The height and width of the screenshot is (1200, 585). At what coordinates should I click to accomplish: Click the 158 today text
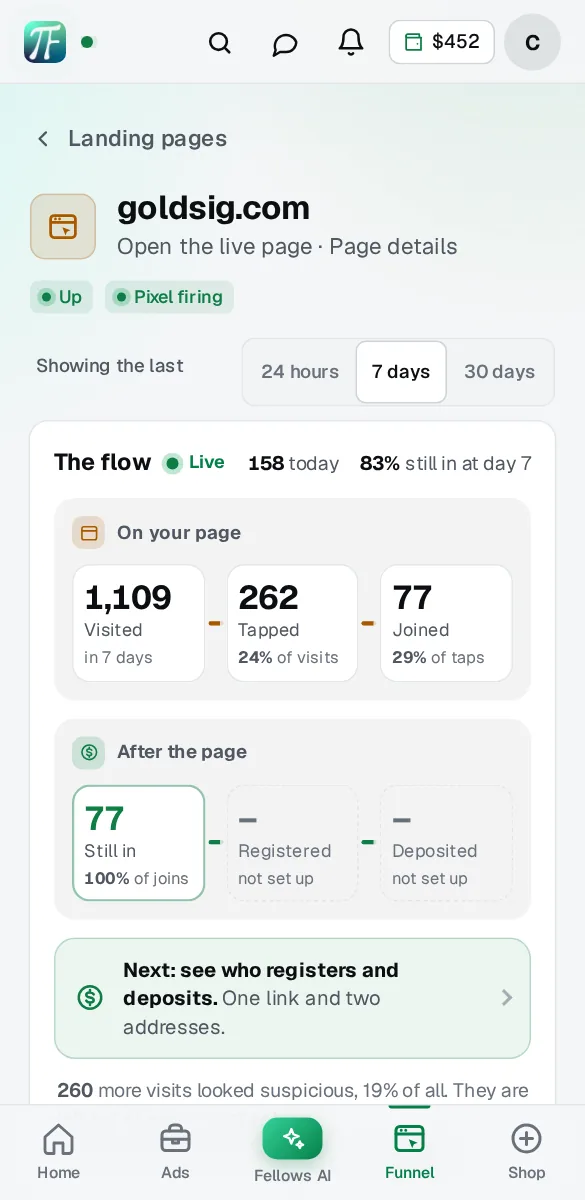[294, 463]
